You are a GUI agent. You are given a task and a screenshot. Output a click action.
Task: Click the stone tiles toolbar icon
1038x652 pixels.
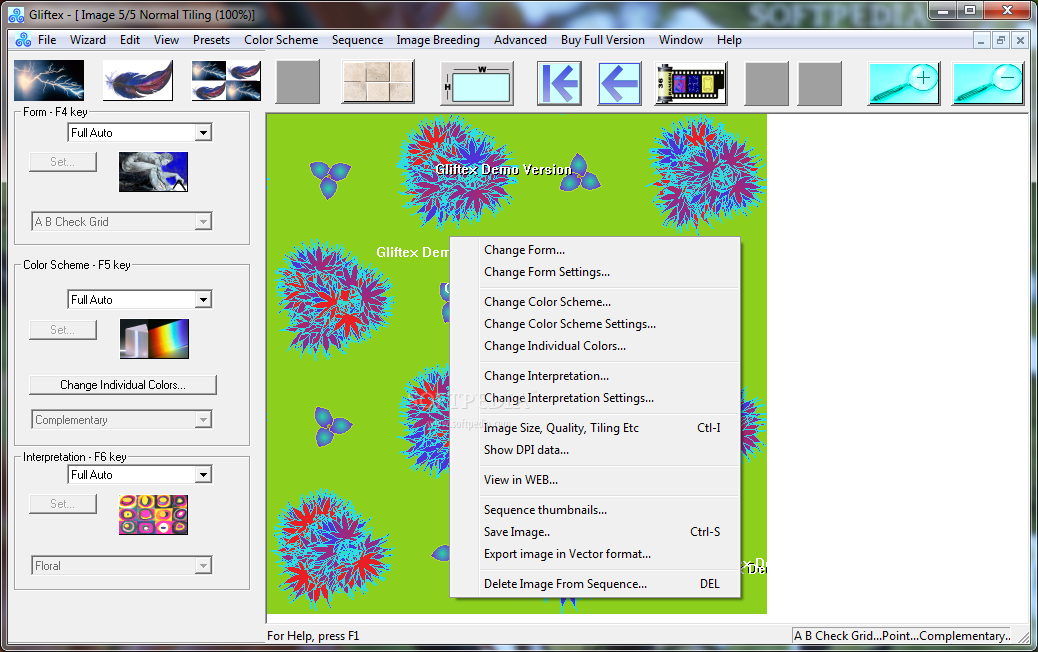pos(378,81)
